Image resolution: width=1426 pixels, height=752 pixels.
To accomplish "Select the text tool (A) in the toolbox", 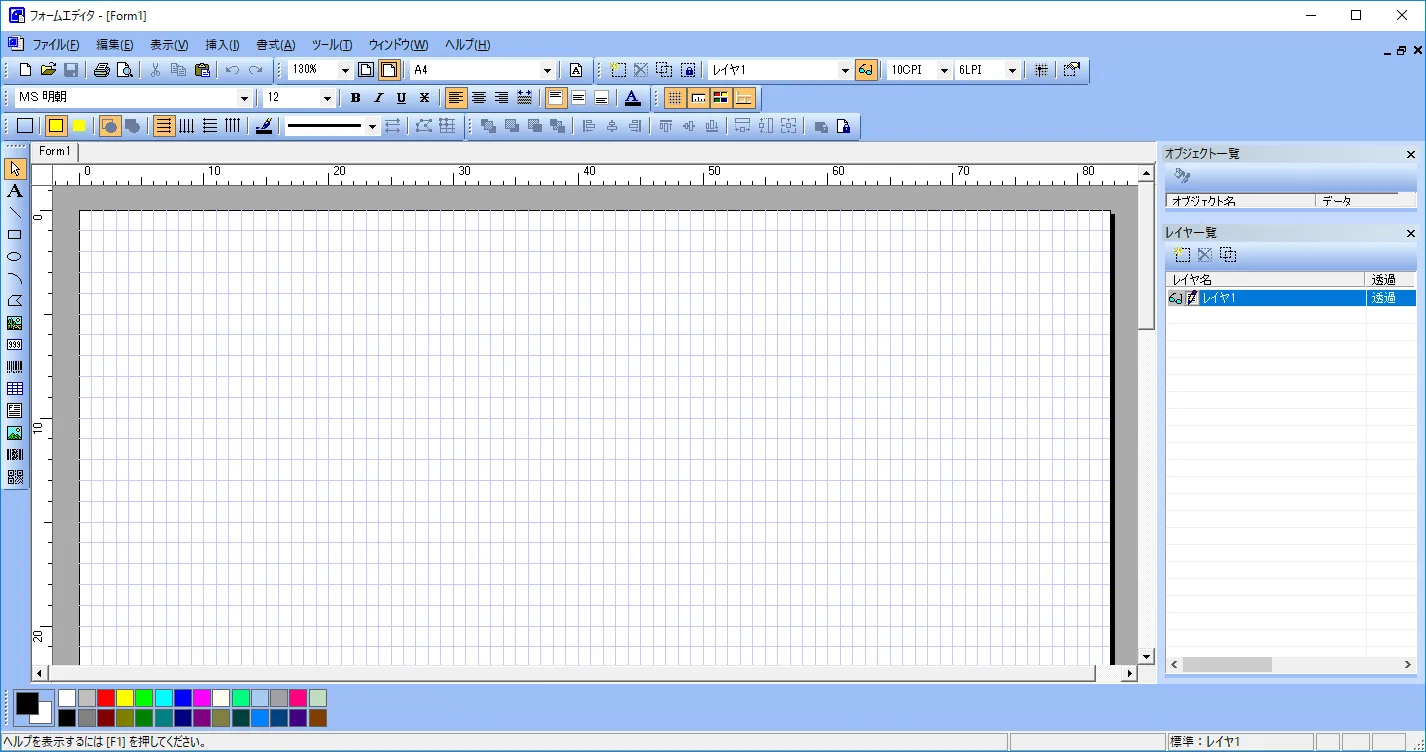I will point(15,190).
